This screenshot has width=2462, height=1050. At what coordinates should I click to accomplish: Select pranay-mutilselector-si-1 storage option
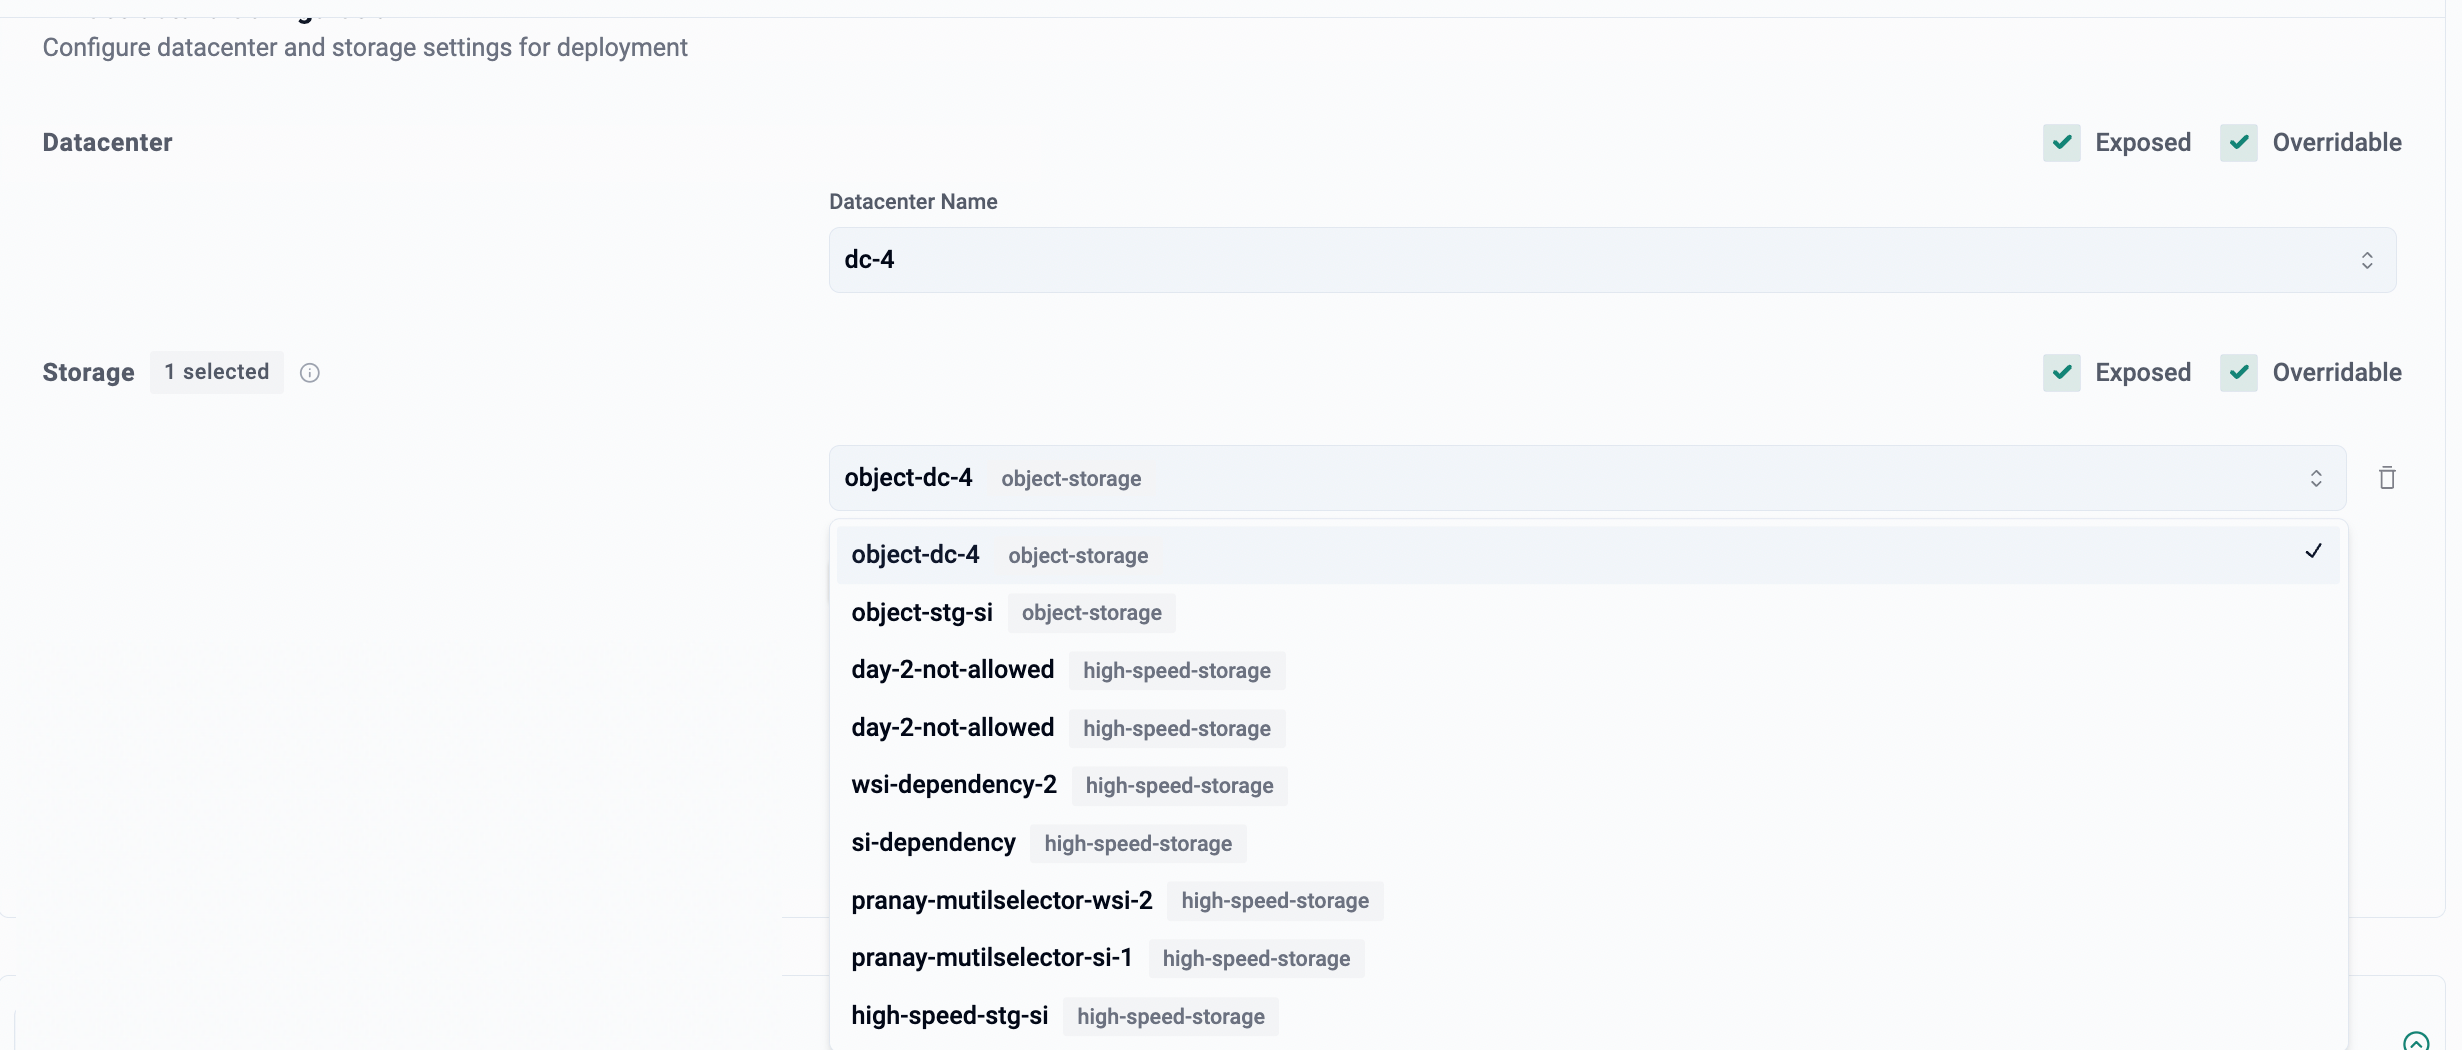click(x=991, y=958)
